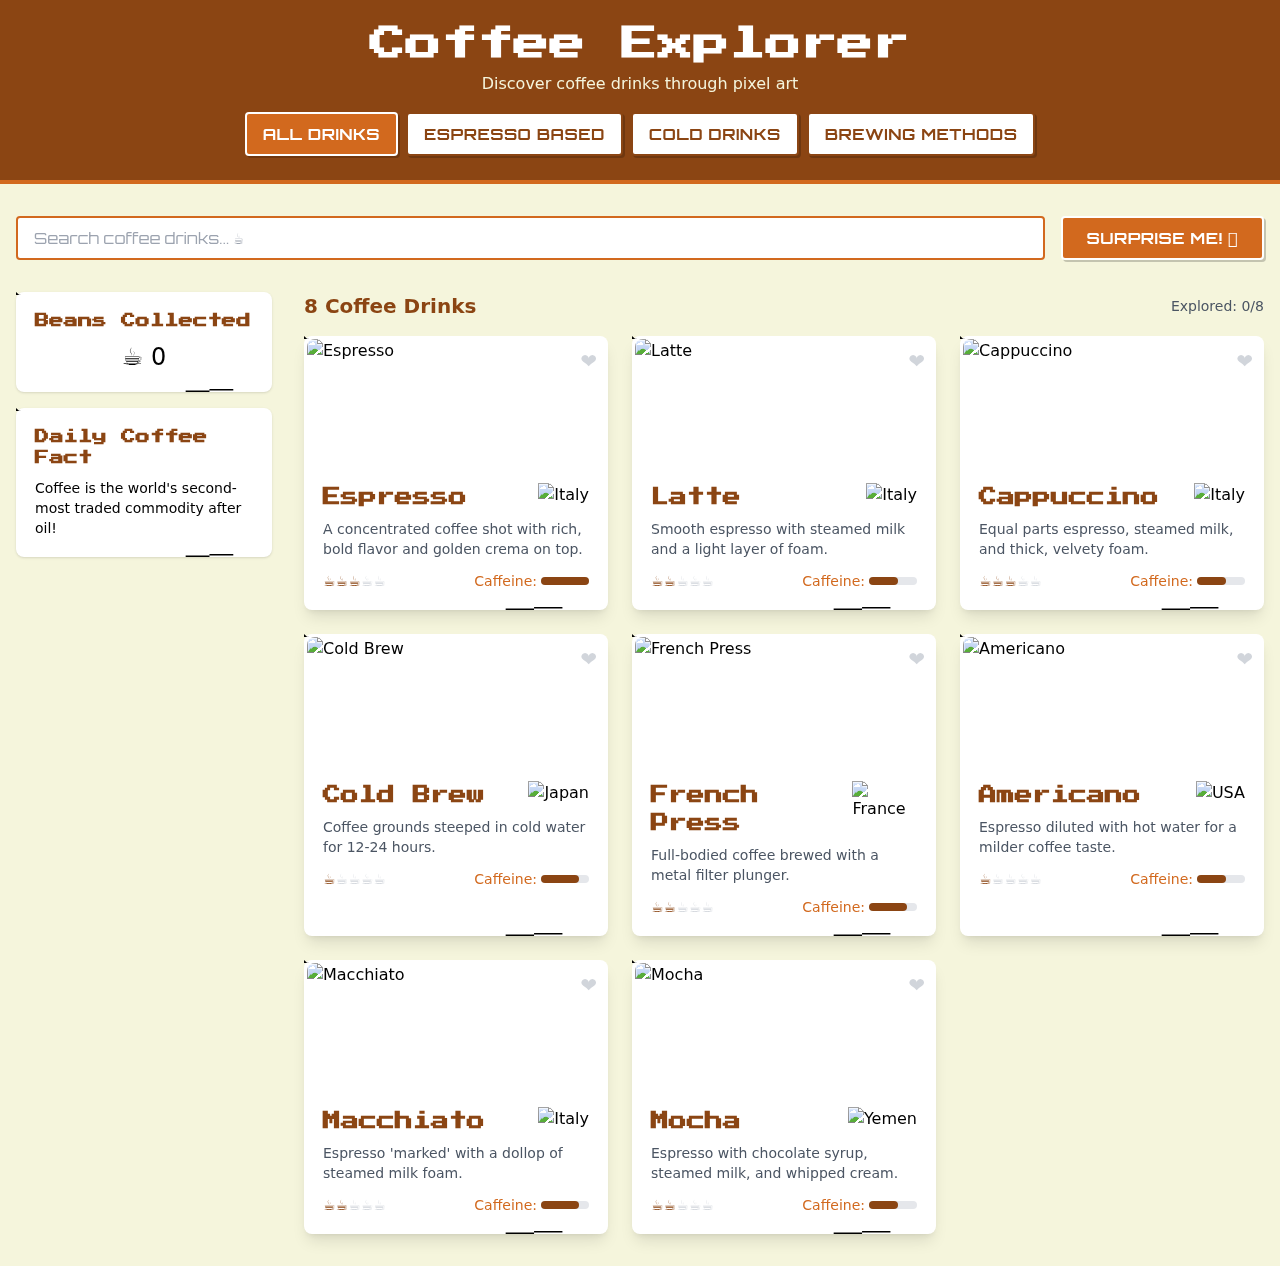Image resolution: width=1280 pixels, height=1266 pixels.
Task: Click the coffee drinks search field
Action: pyautogui.click(x=530, y=238)
